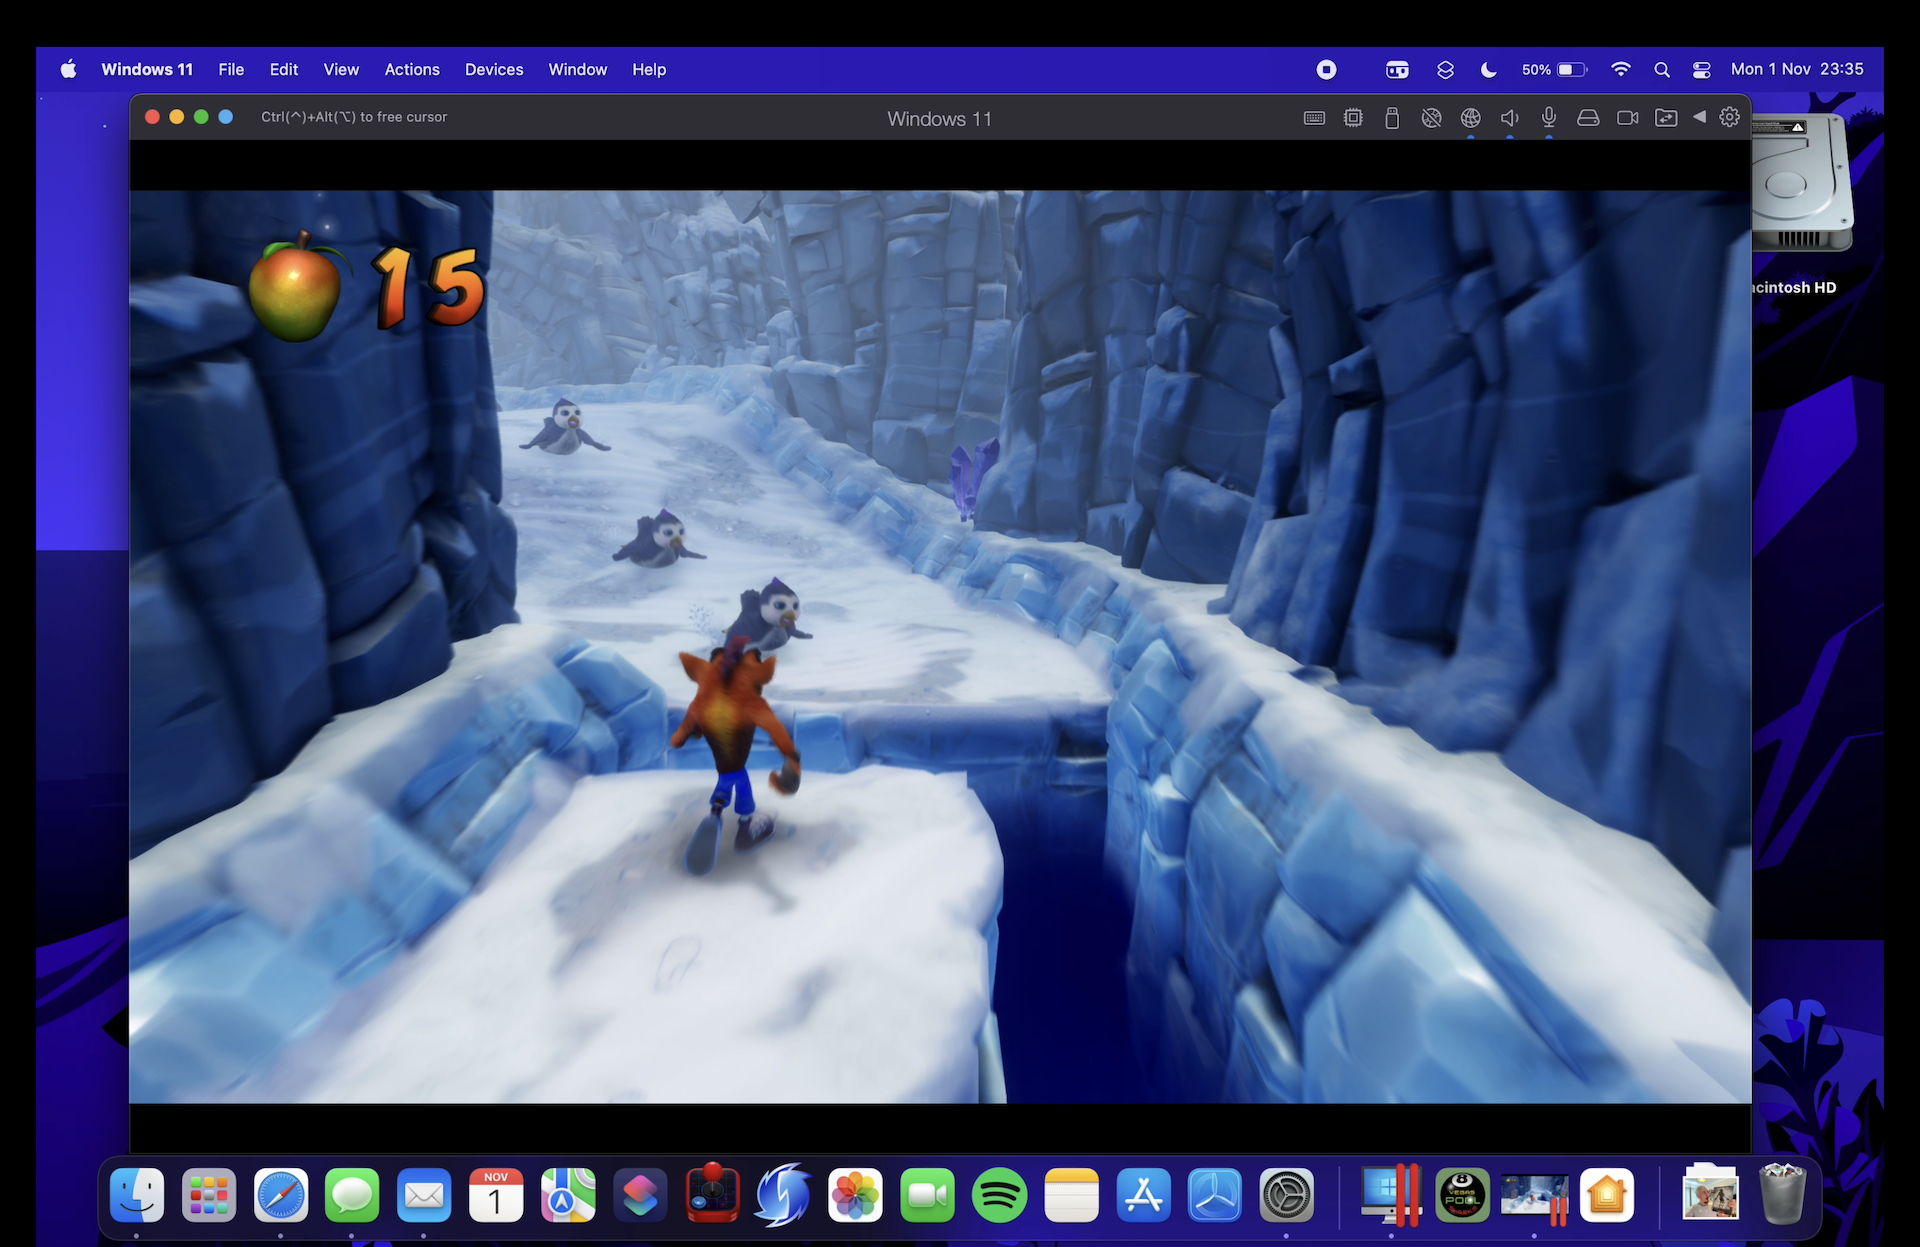Open the blue swirl app in the Dock
1920x1247 pixels.
784,1194
